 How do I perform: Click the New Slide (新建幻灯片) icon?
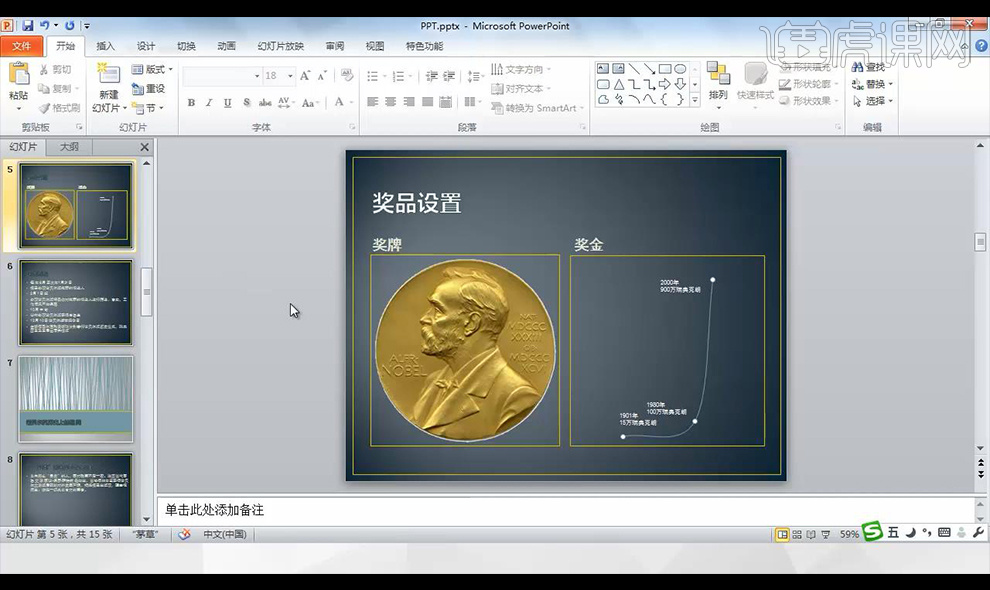(109, 73)
